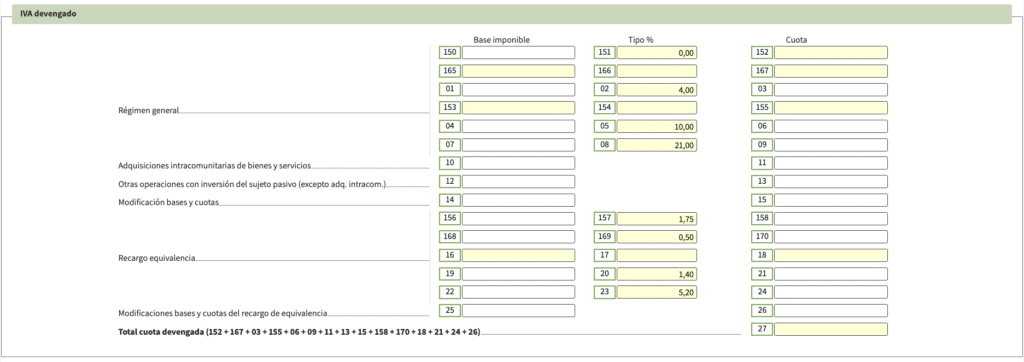Viewport: 1024px width, 362px height.
Task: Click cuota field 21
Action: point(831,274)
